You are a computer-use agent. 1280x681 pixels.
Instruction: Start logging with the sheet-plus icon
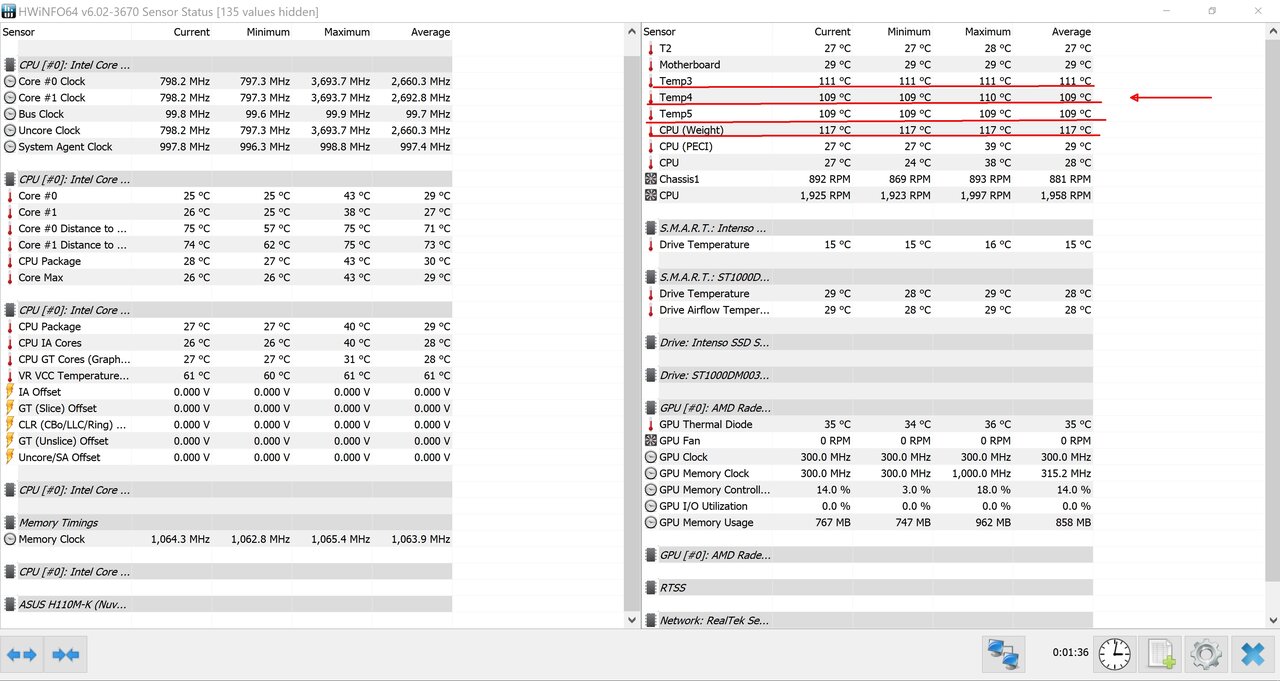click(1160, 655)
